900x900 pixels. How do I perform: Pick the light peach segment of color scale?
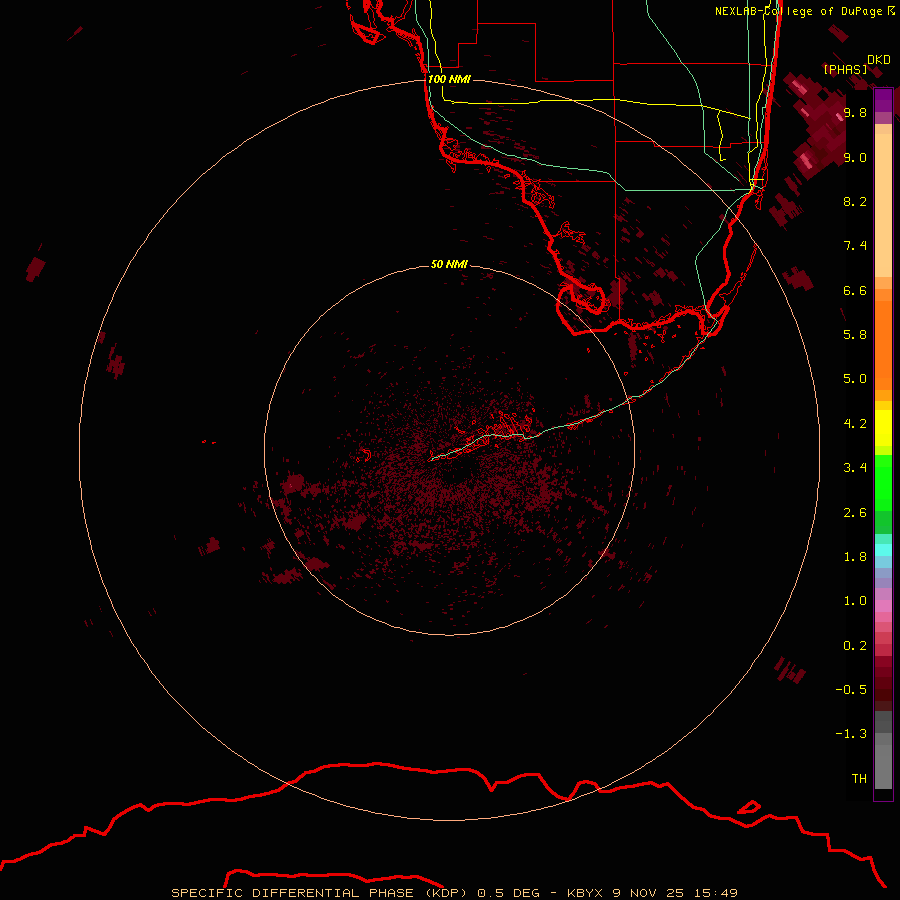[883, 206]
